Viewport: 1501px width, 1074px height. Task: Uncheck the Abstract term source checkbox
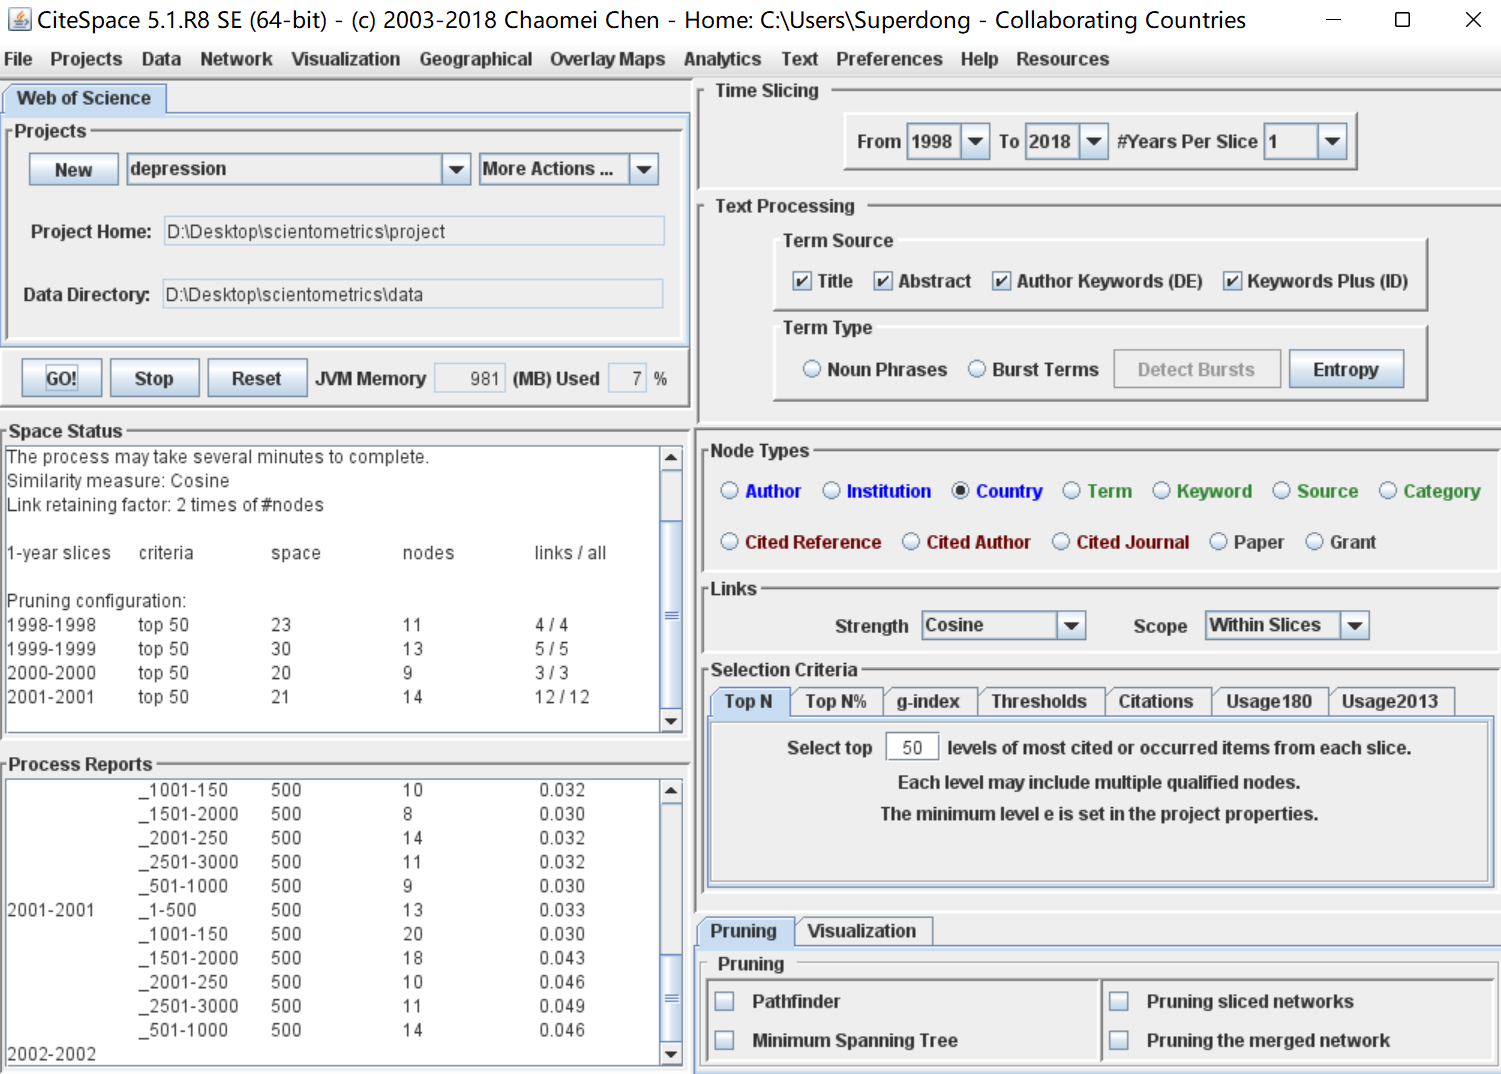pos(883,281)
